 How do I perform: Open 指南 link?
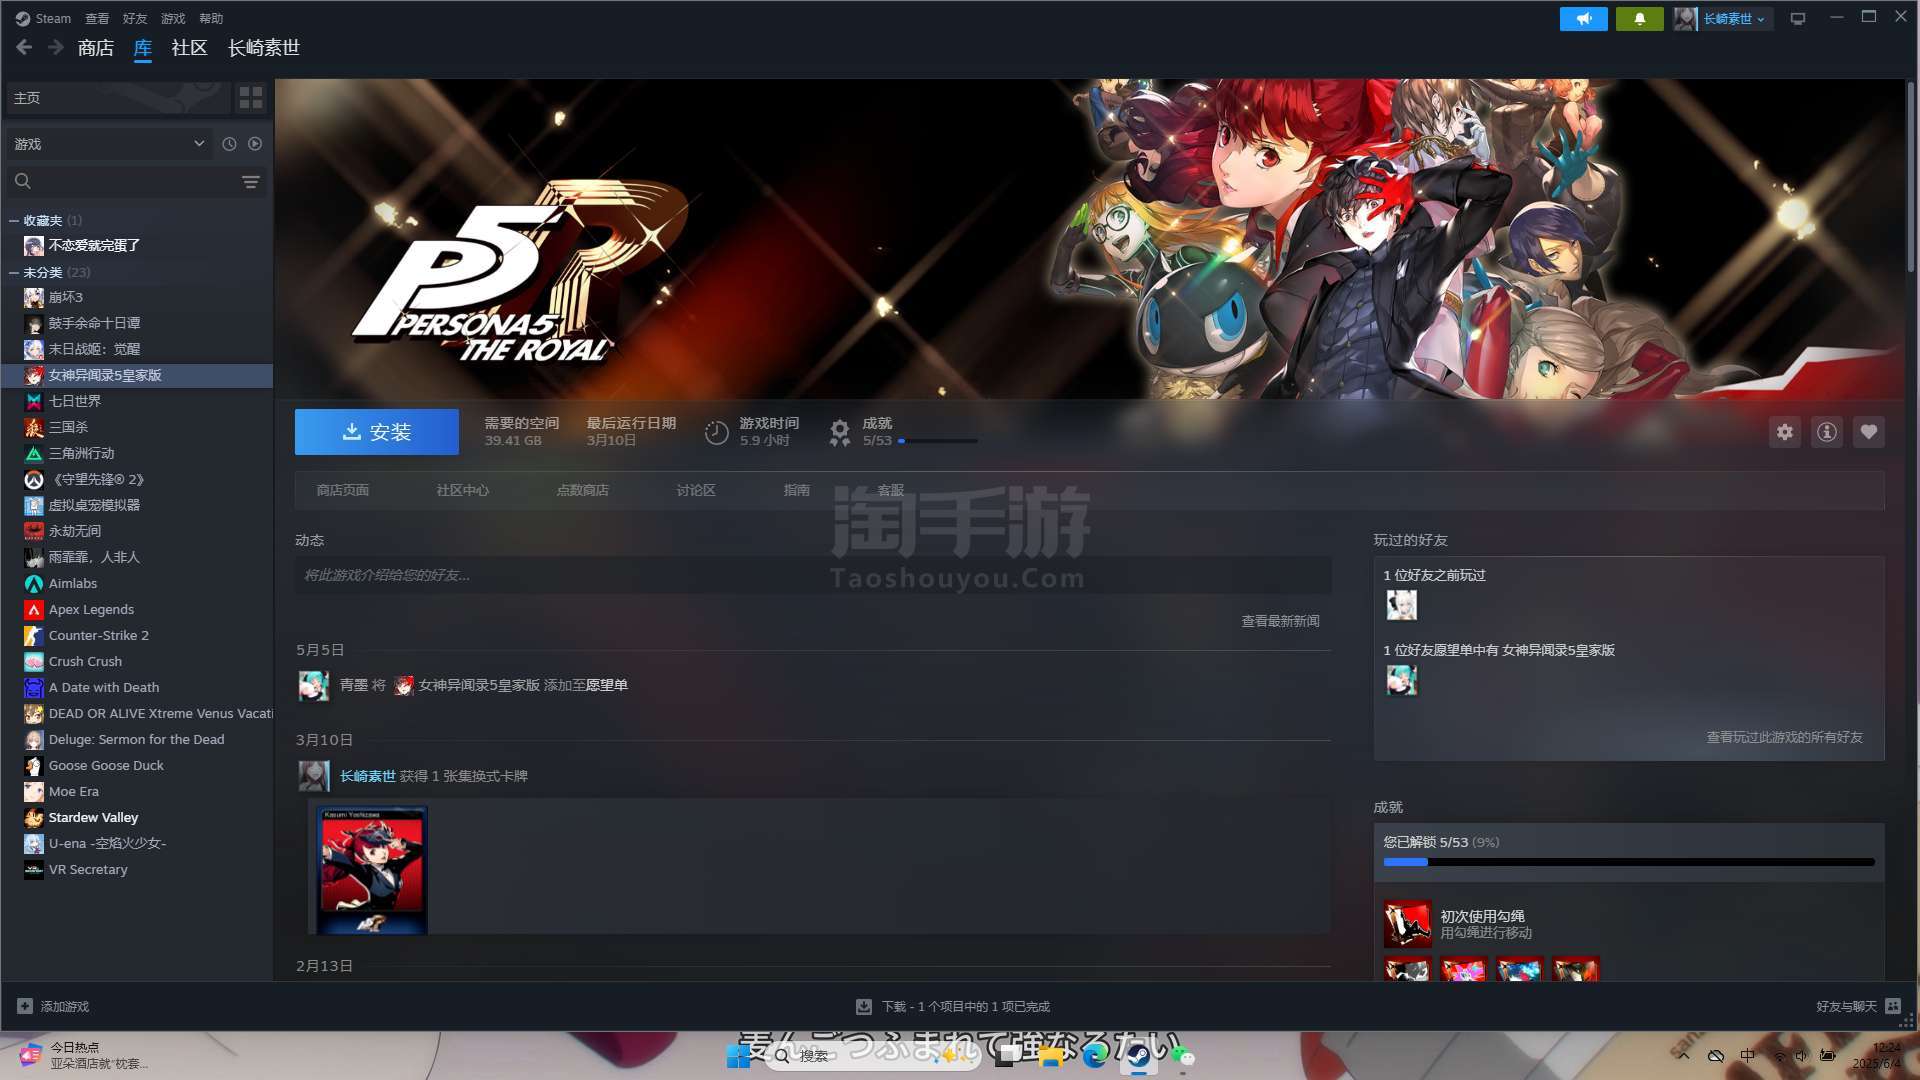pyautogui.click(x=797, y=490)
